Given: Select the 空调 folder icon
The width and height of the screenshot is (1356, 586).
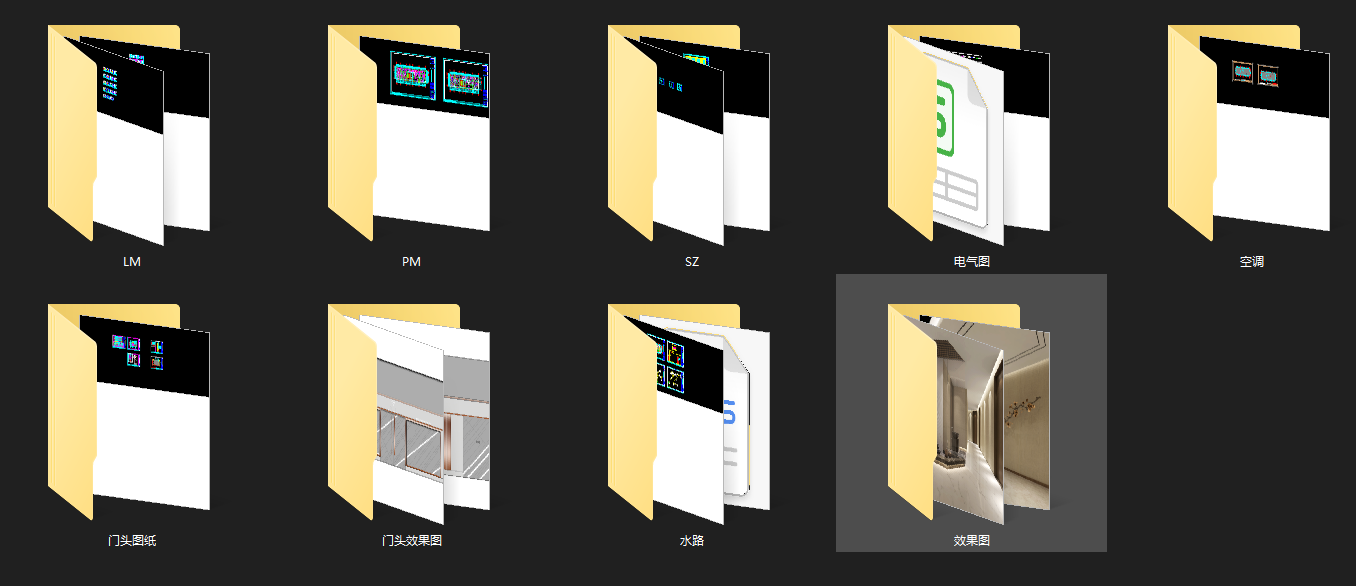Looking at the screenshot, I should pos(1249,134).
